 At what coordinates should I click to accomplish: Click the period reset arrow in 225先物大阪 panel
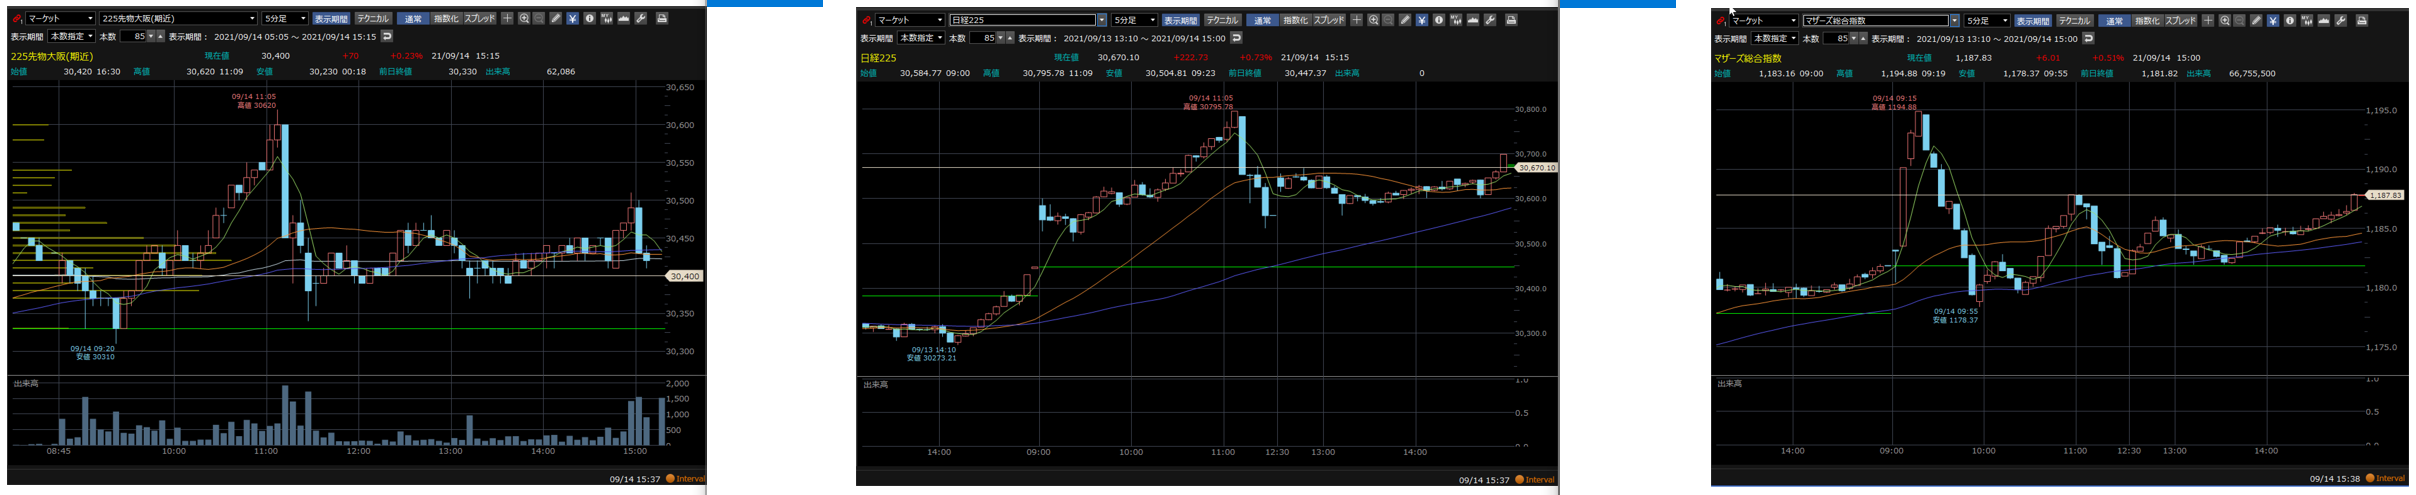[x=387, y=36]
